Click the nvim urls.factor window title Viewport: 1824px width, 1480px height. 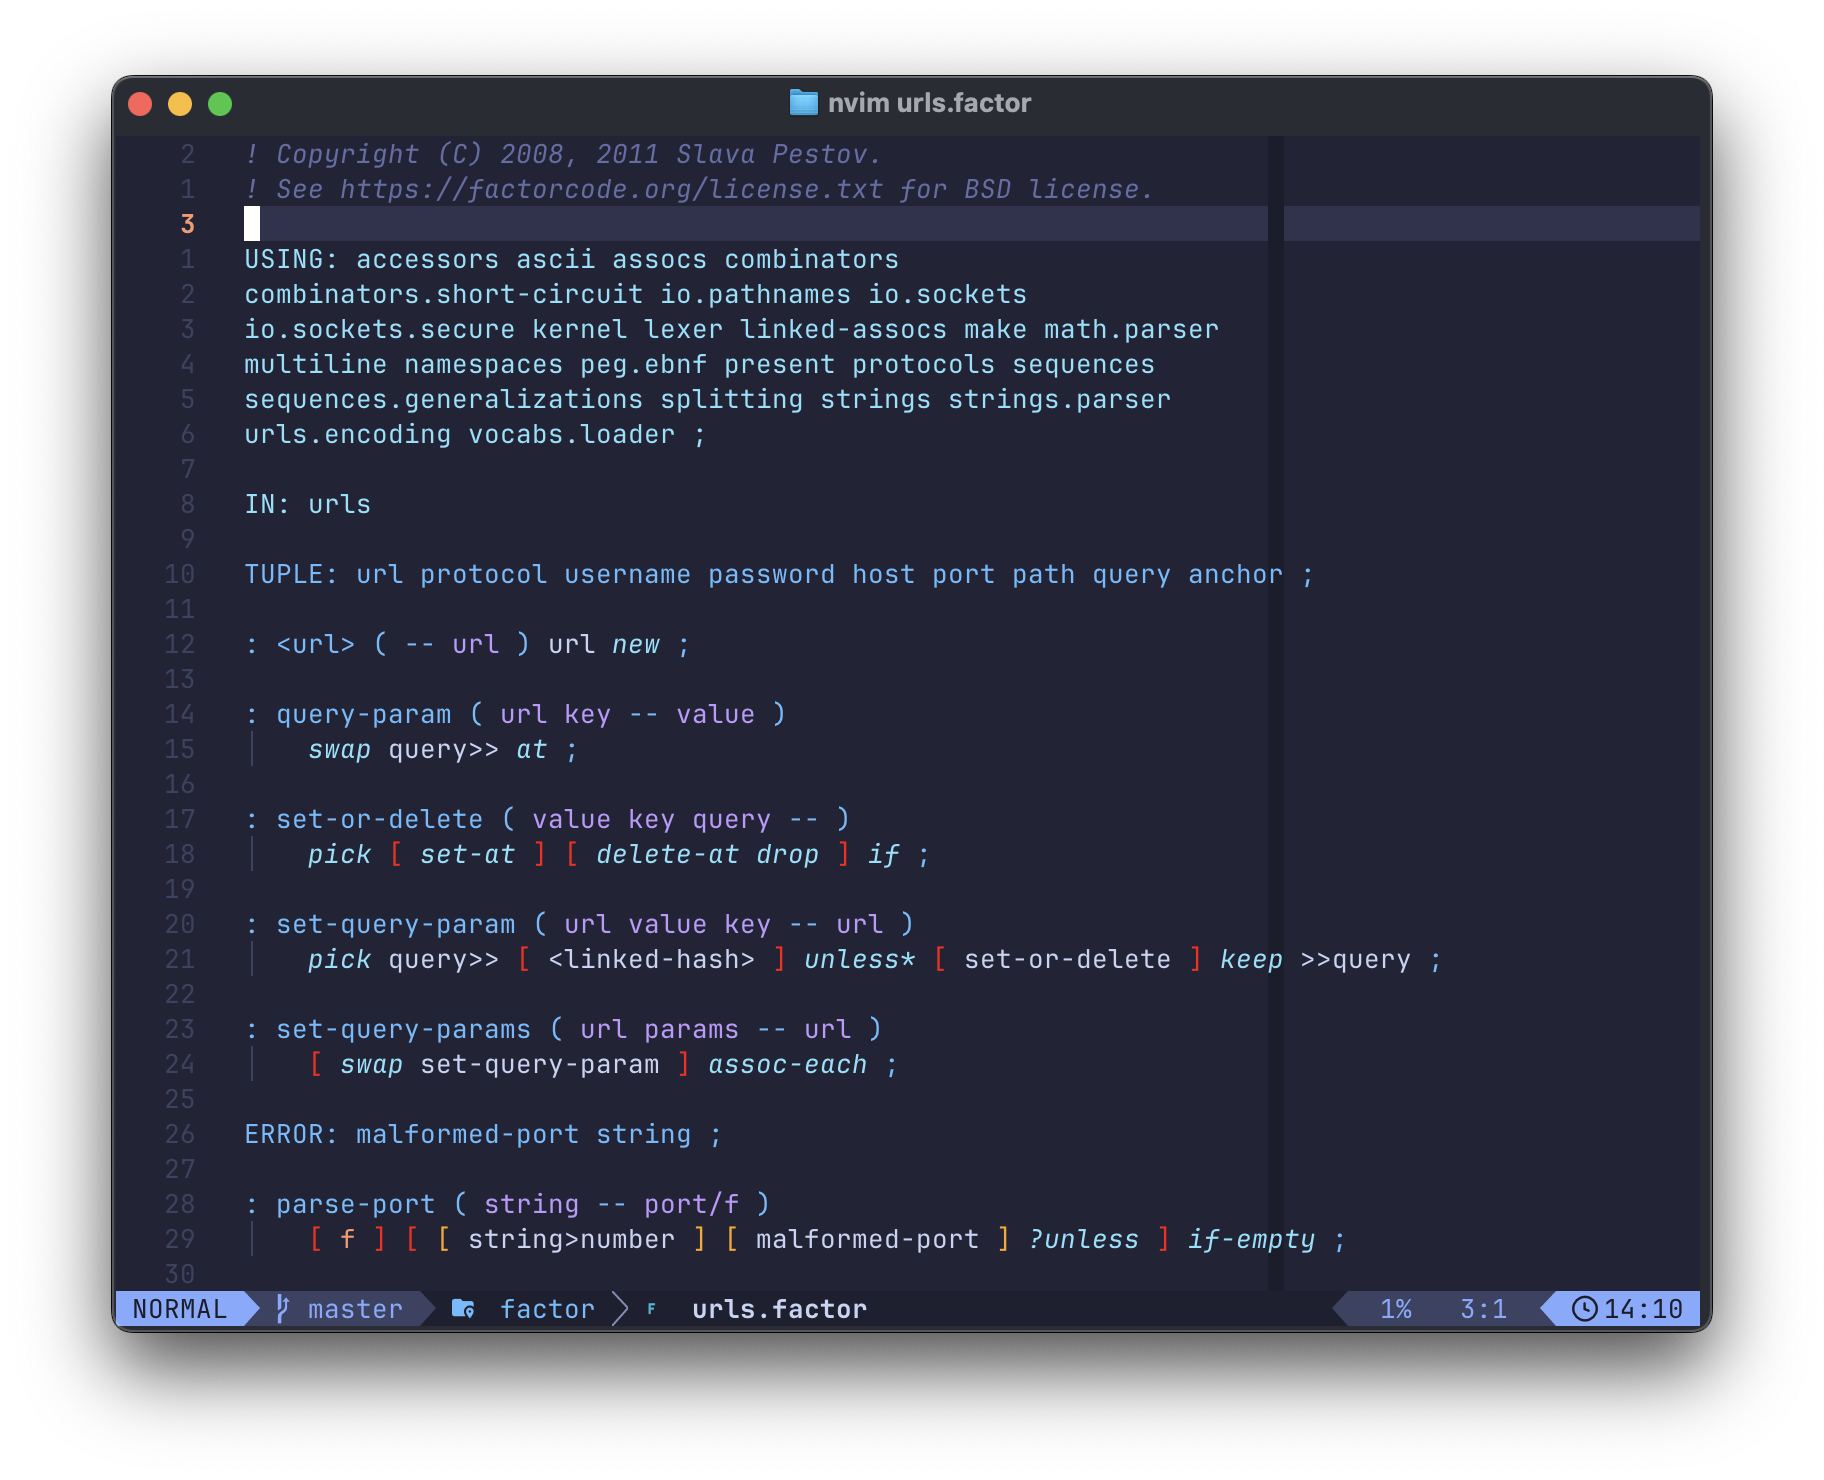929,103
